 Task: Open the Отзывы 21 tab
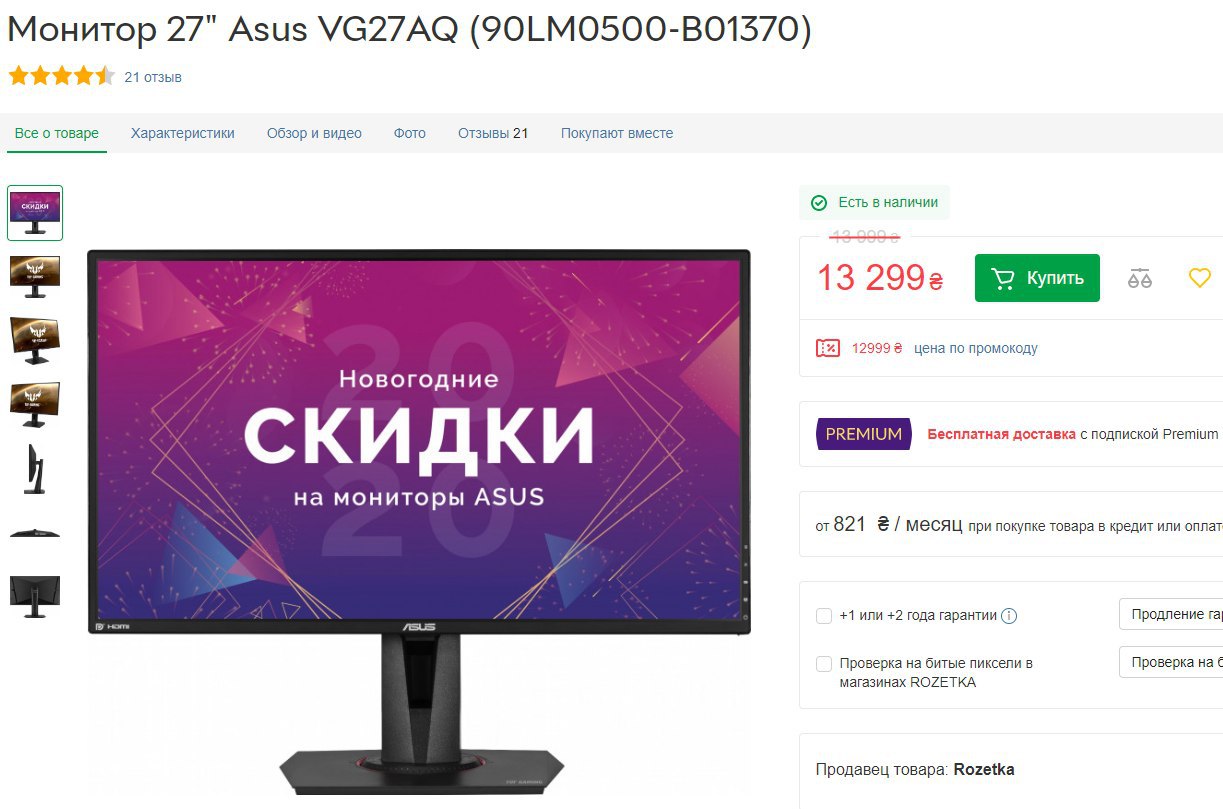coord(493,133)
